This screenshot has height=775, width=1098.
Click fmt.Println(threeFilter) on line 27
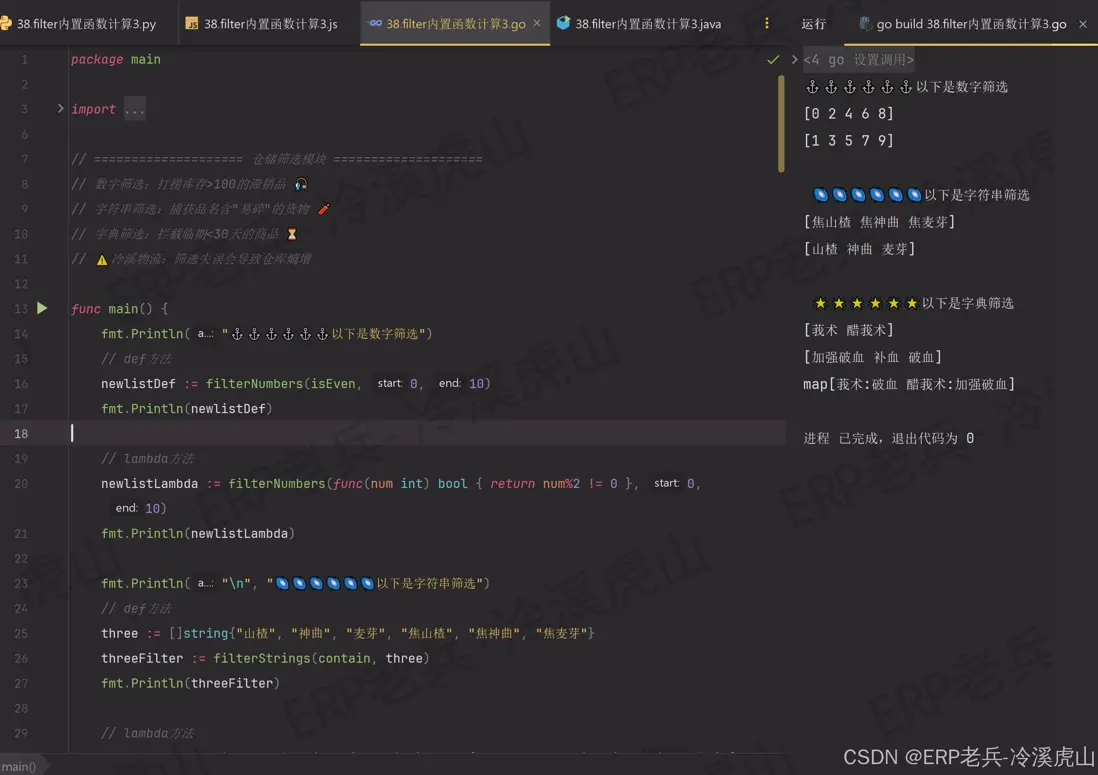point(190,683)
